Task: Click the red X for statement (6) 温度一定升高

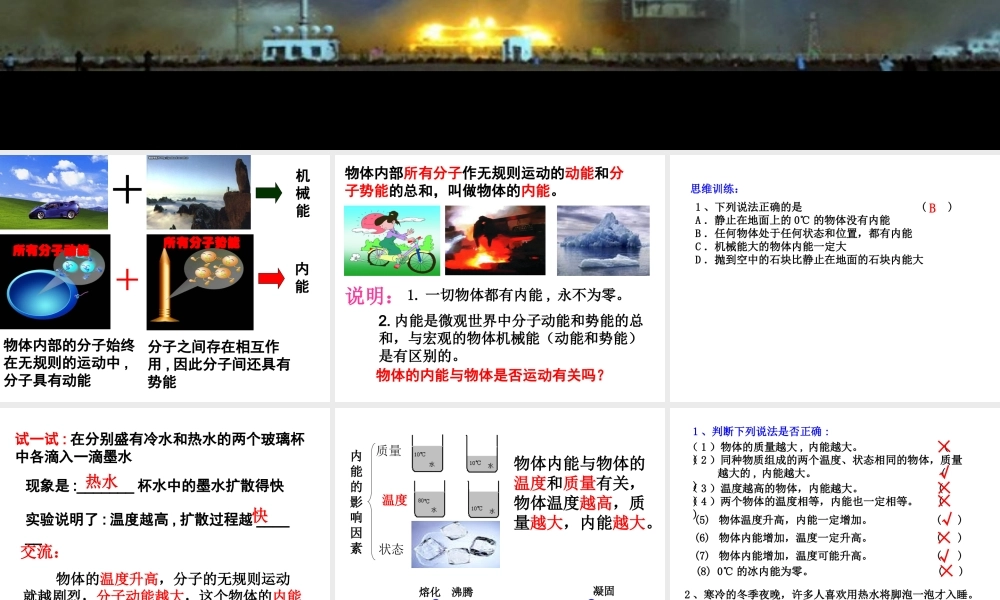Action: point(944,538)
